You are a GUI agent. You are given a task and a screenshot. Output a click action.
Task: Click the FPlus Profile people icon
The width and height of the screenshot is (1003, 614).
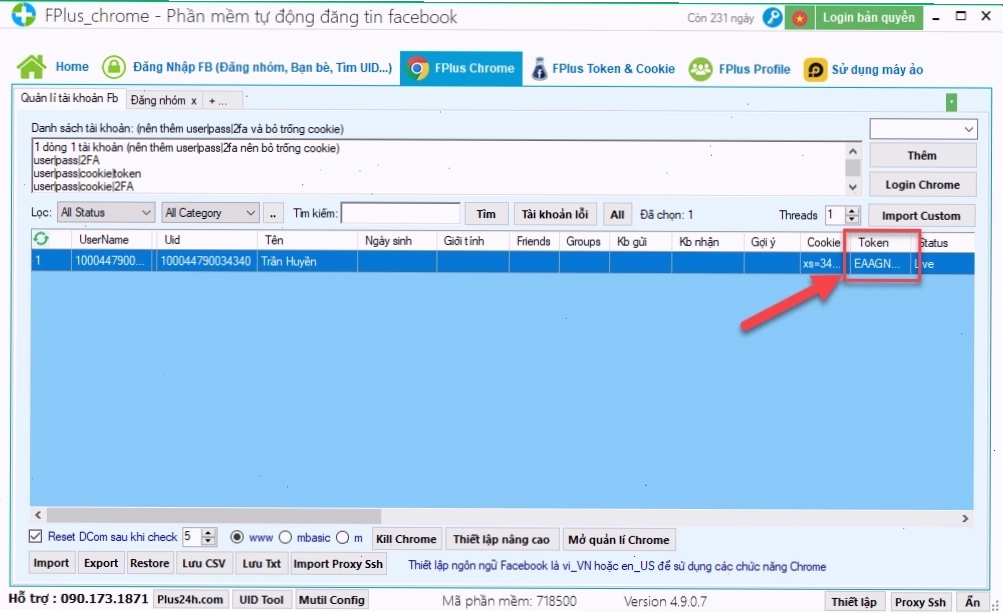(700, 69)
